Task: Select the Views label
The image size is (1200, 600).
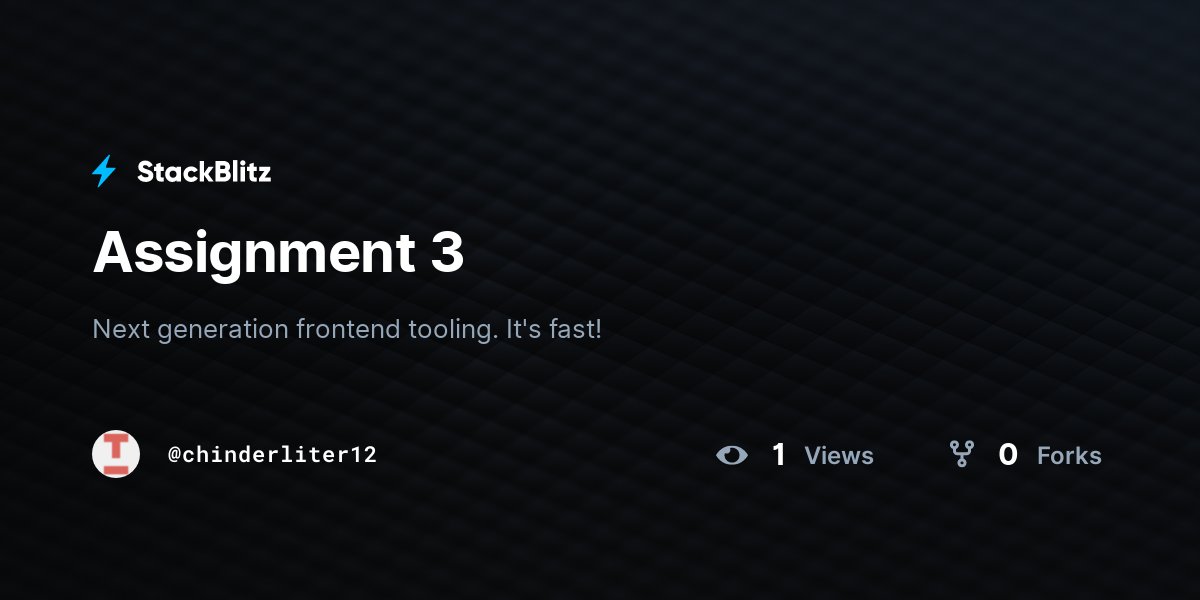Action: pyautogui.click(x=839, y=456)
